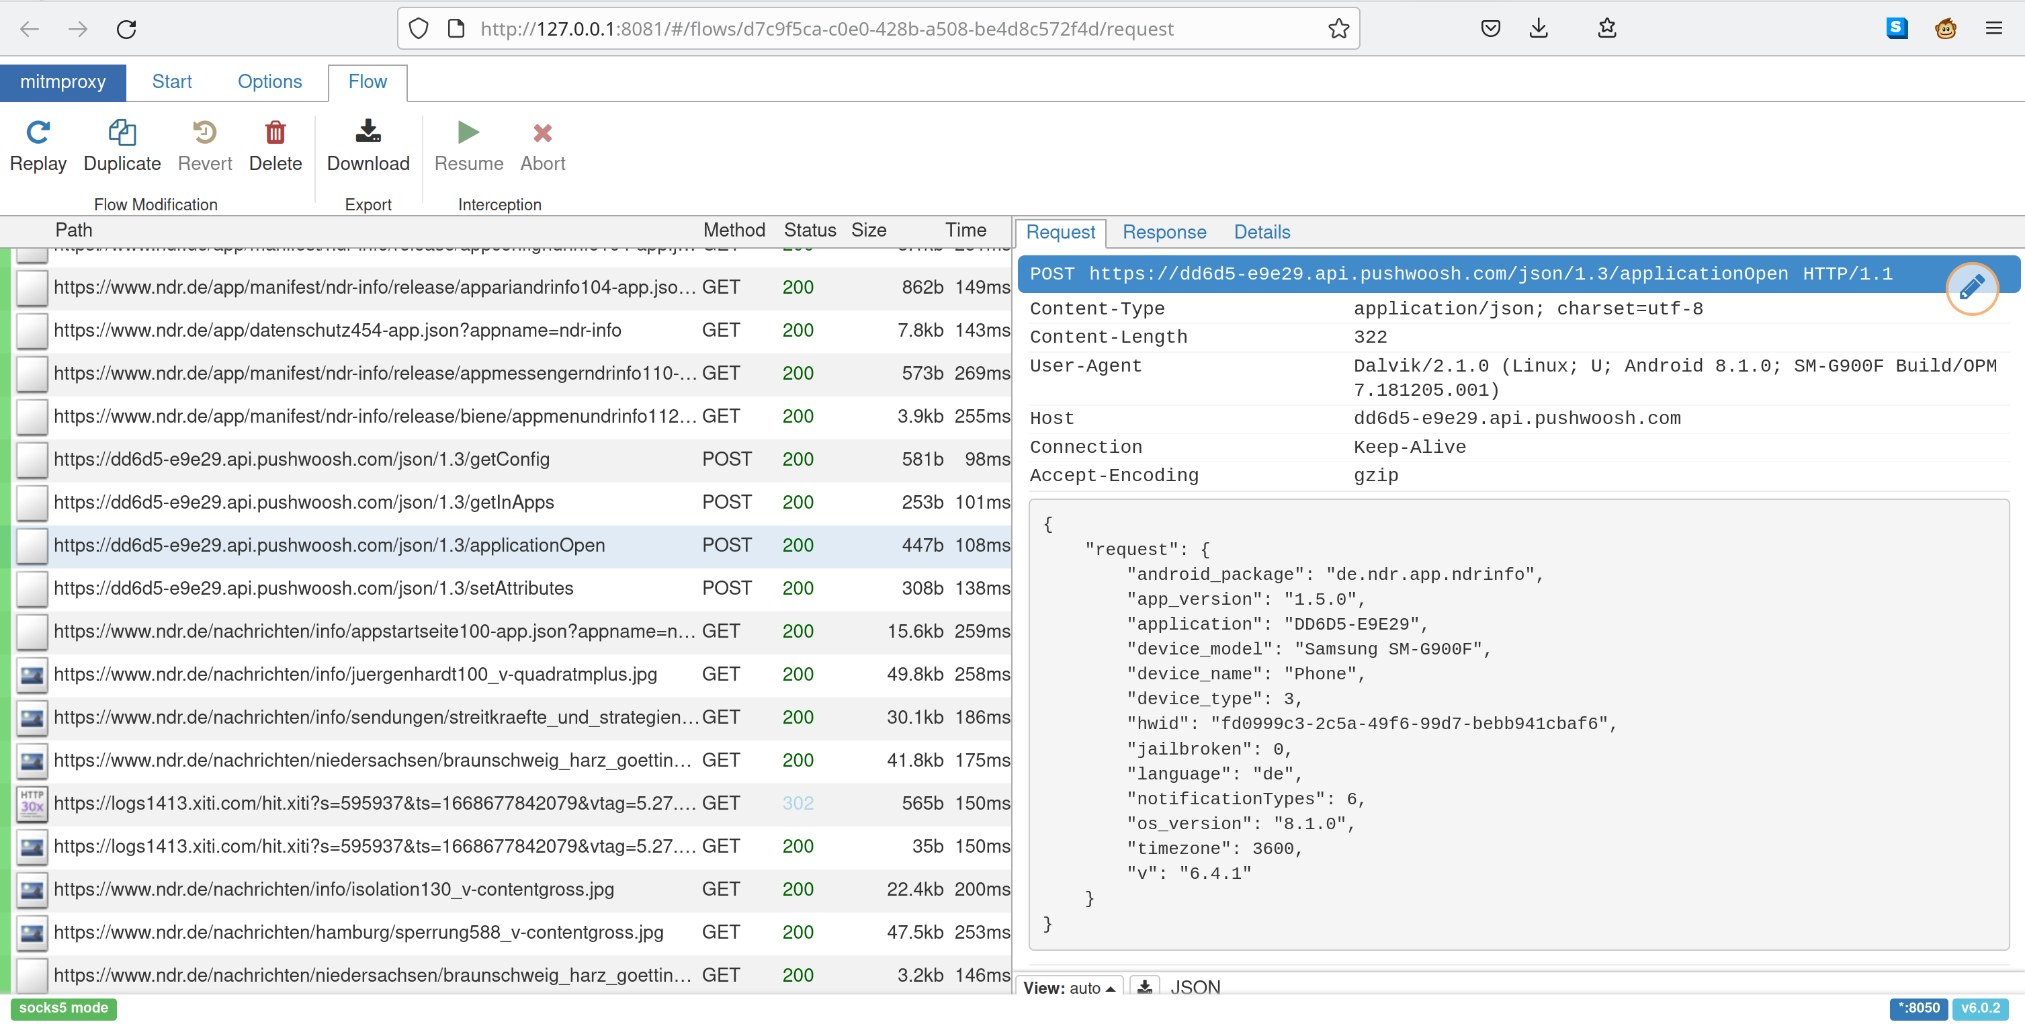Duplicate the selected flow
This screenshot has height=1024, width=2025.
[122, 146]
